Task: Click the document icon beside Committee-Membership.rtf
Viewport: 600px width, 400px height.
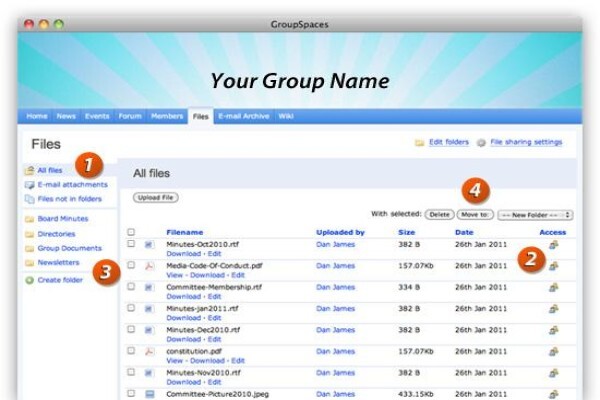Action: click(x=149, y=287)
